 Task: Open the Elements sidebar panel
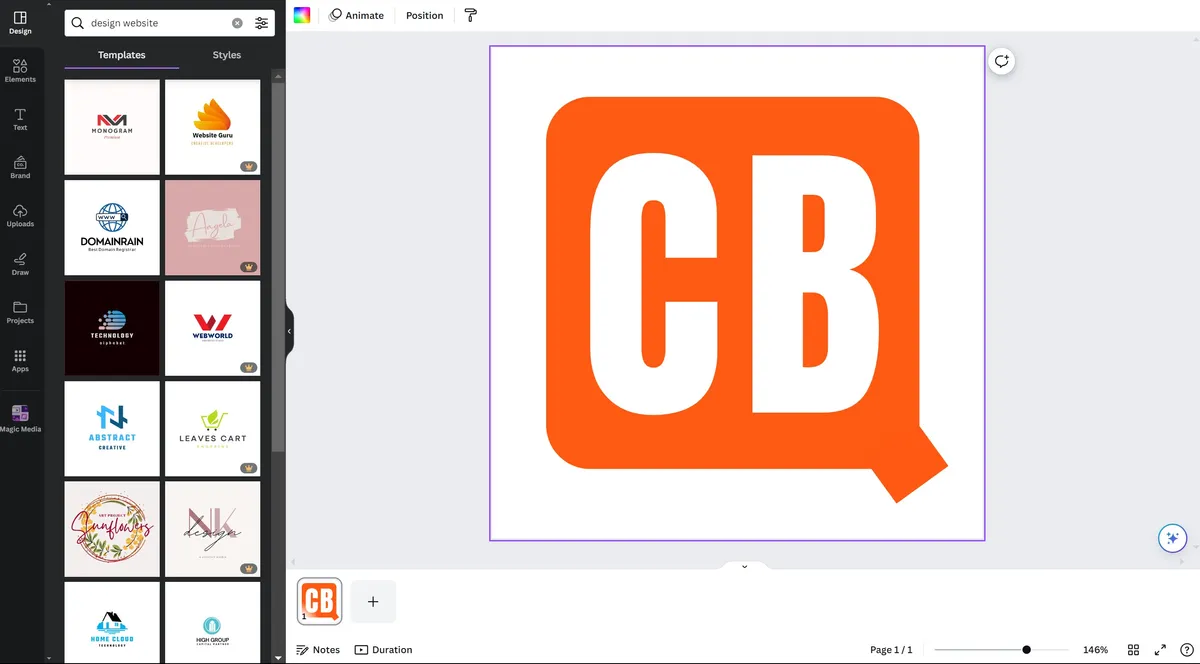[x=20, y=70]
